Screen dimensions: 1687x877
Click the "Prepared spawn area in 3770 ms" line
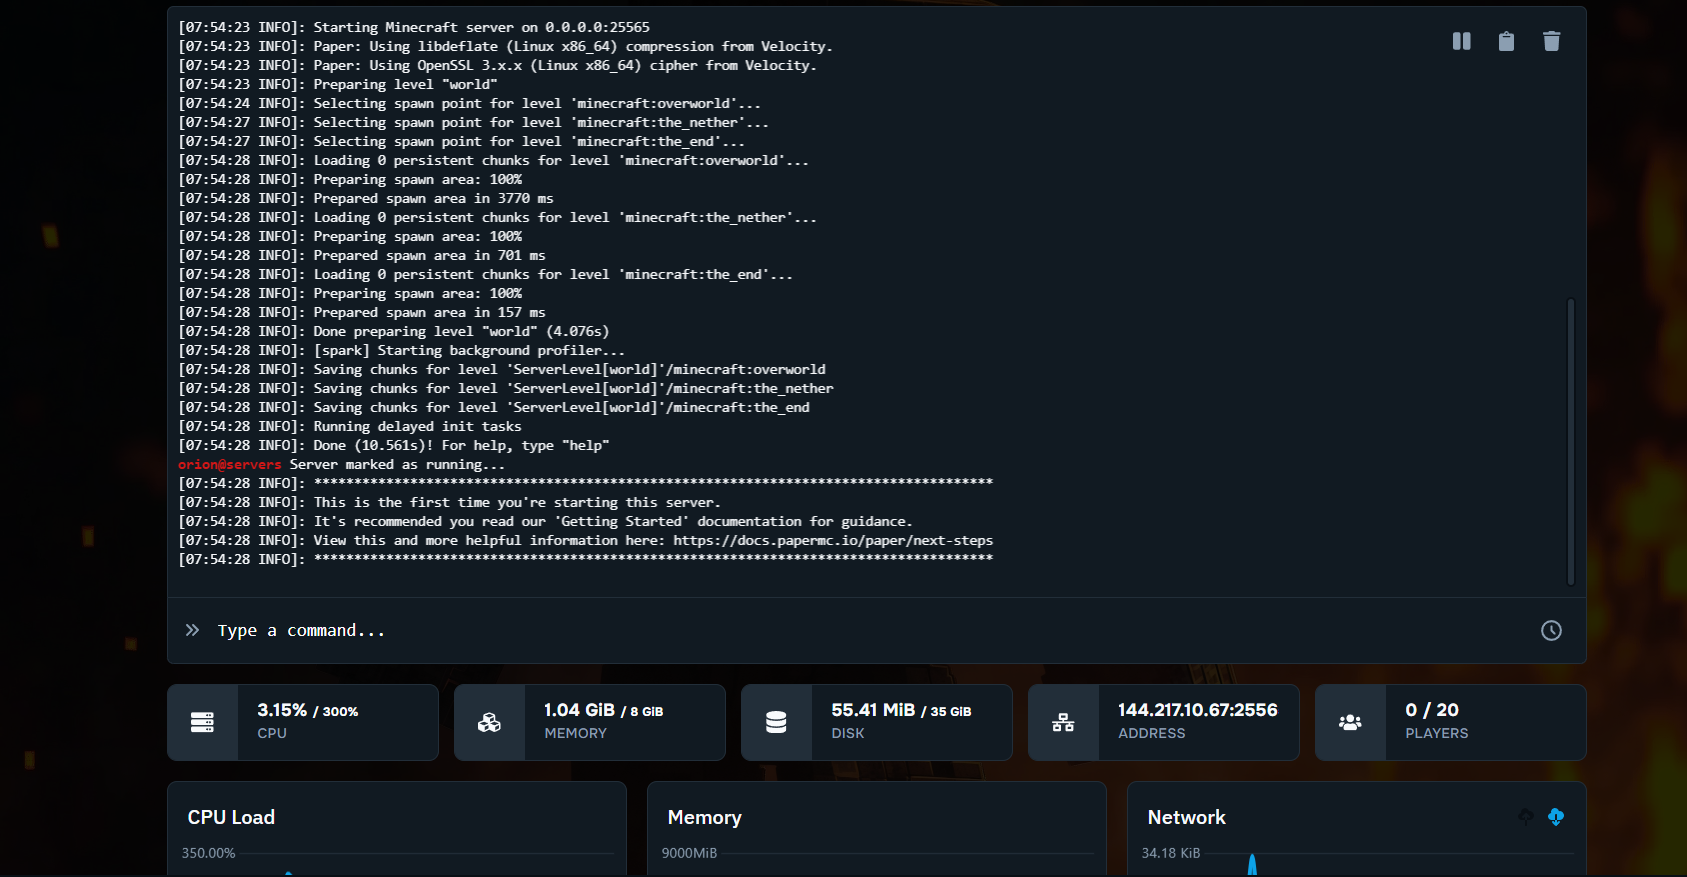pyautogui.click(x=366, y=199)
